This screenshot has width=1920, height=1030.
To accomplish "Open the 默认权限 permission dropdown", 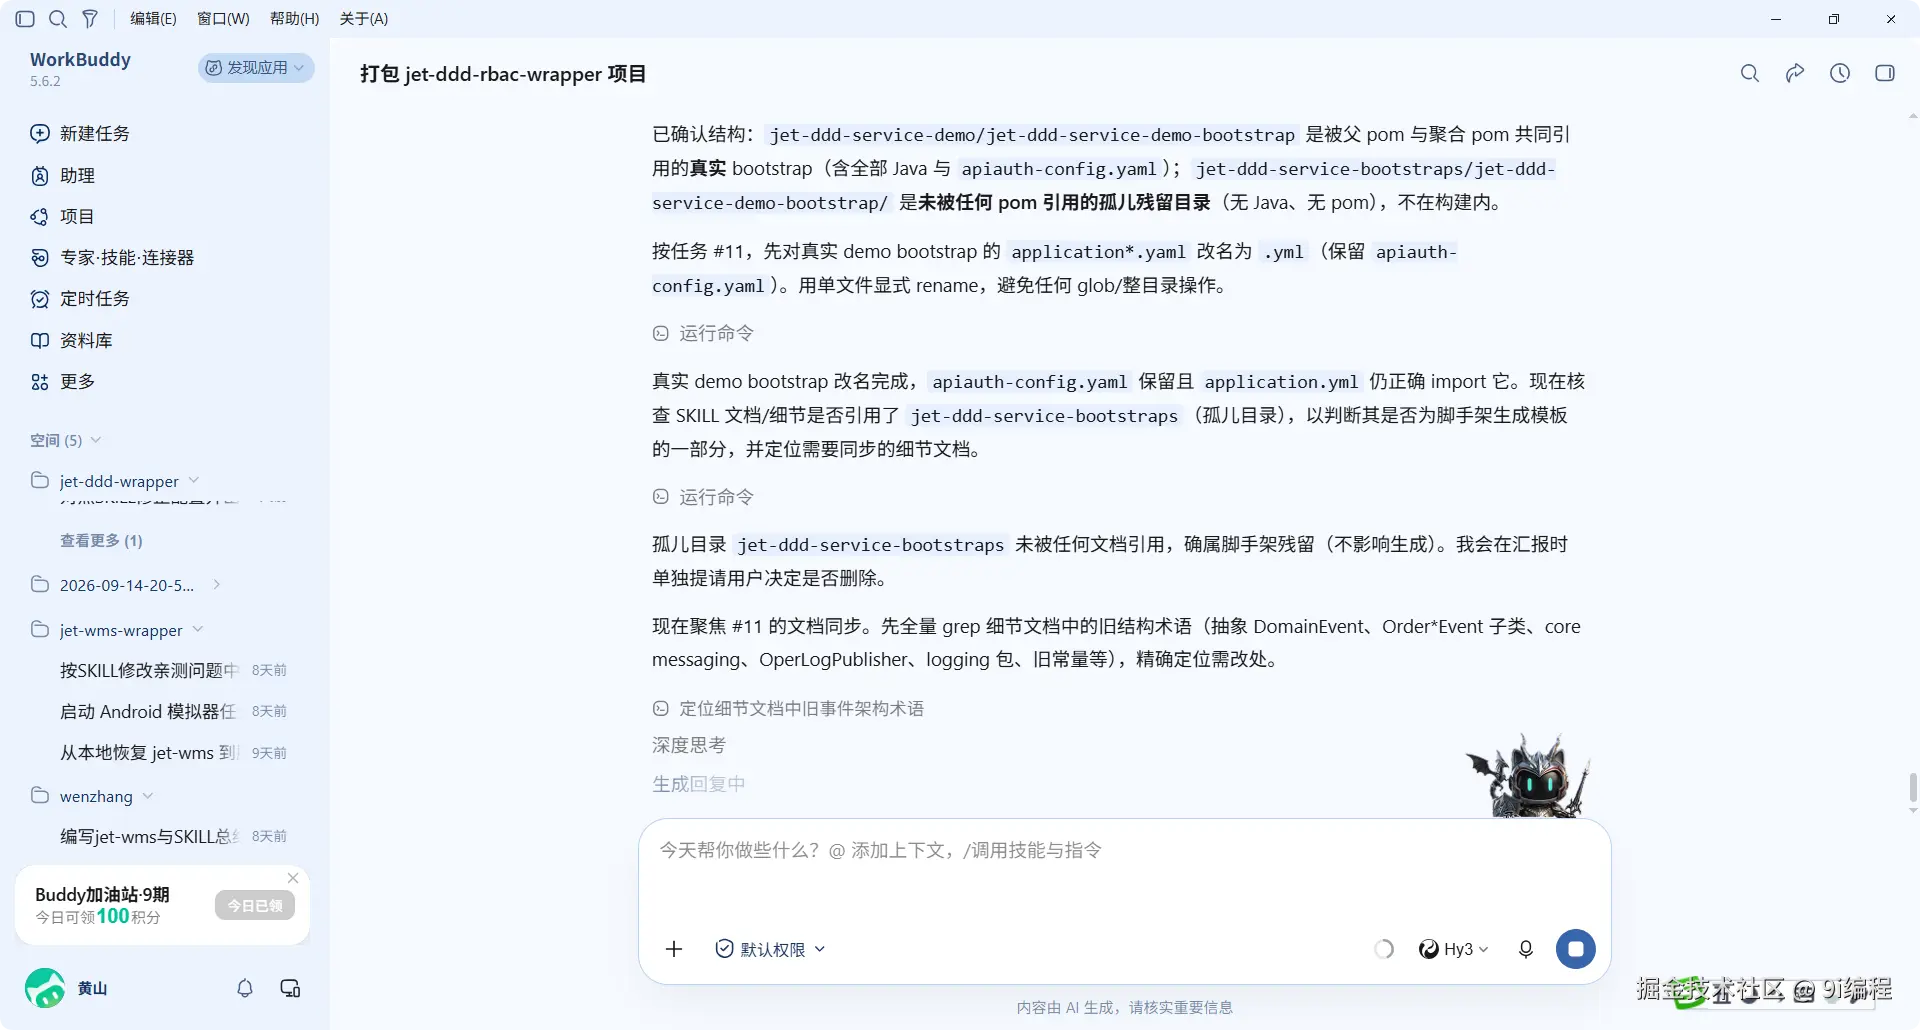I will coord(771,949).
